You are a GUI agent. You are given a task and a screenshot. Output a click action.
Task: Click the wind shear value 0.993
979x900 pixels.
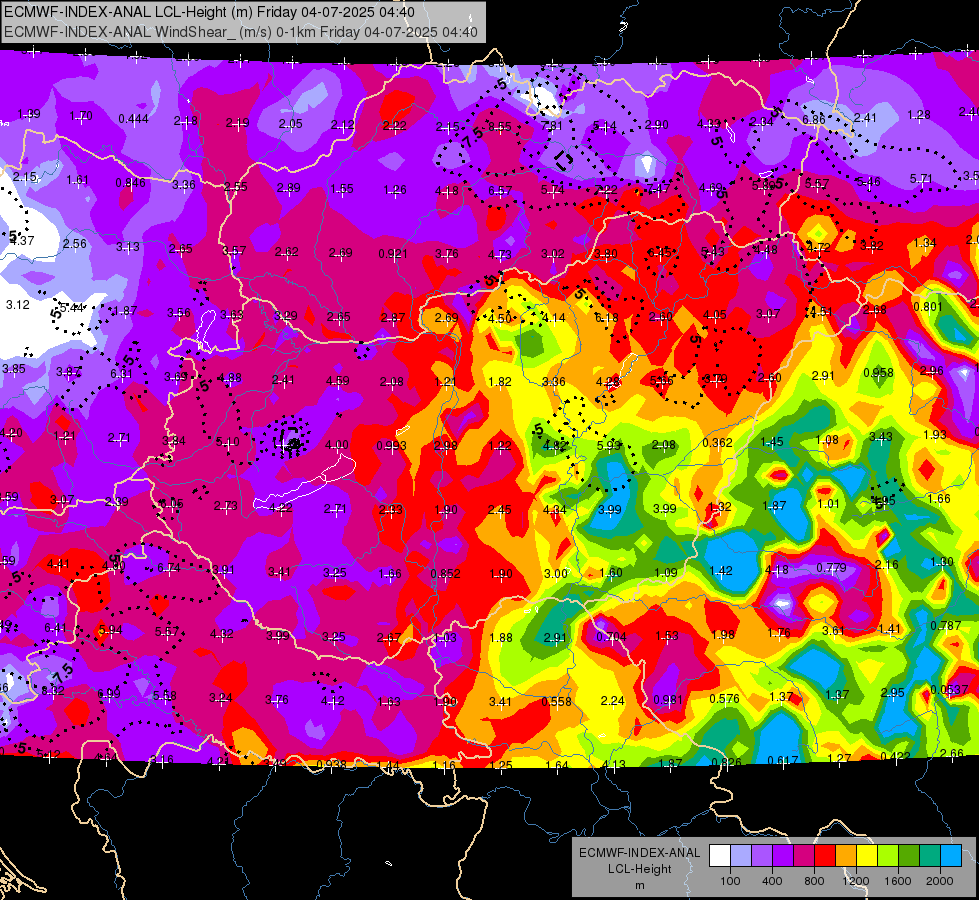[x=391, y=446]
